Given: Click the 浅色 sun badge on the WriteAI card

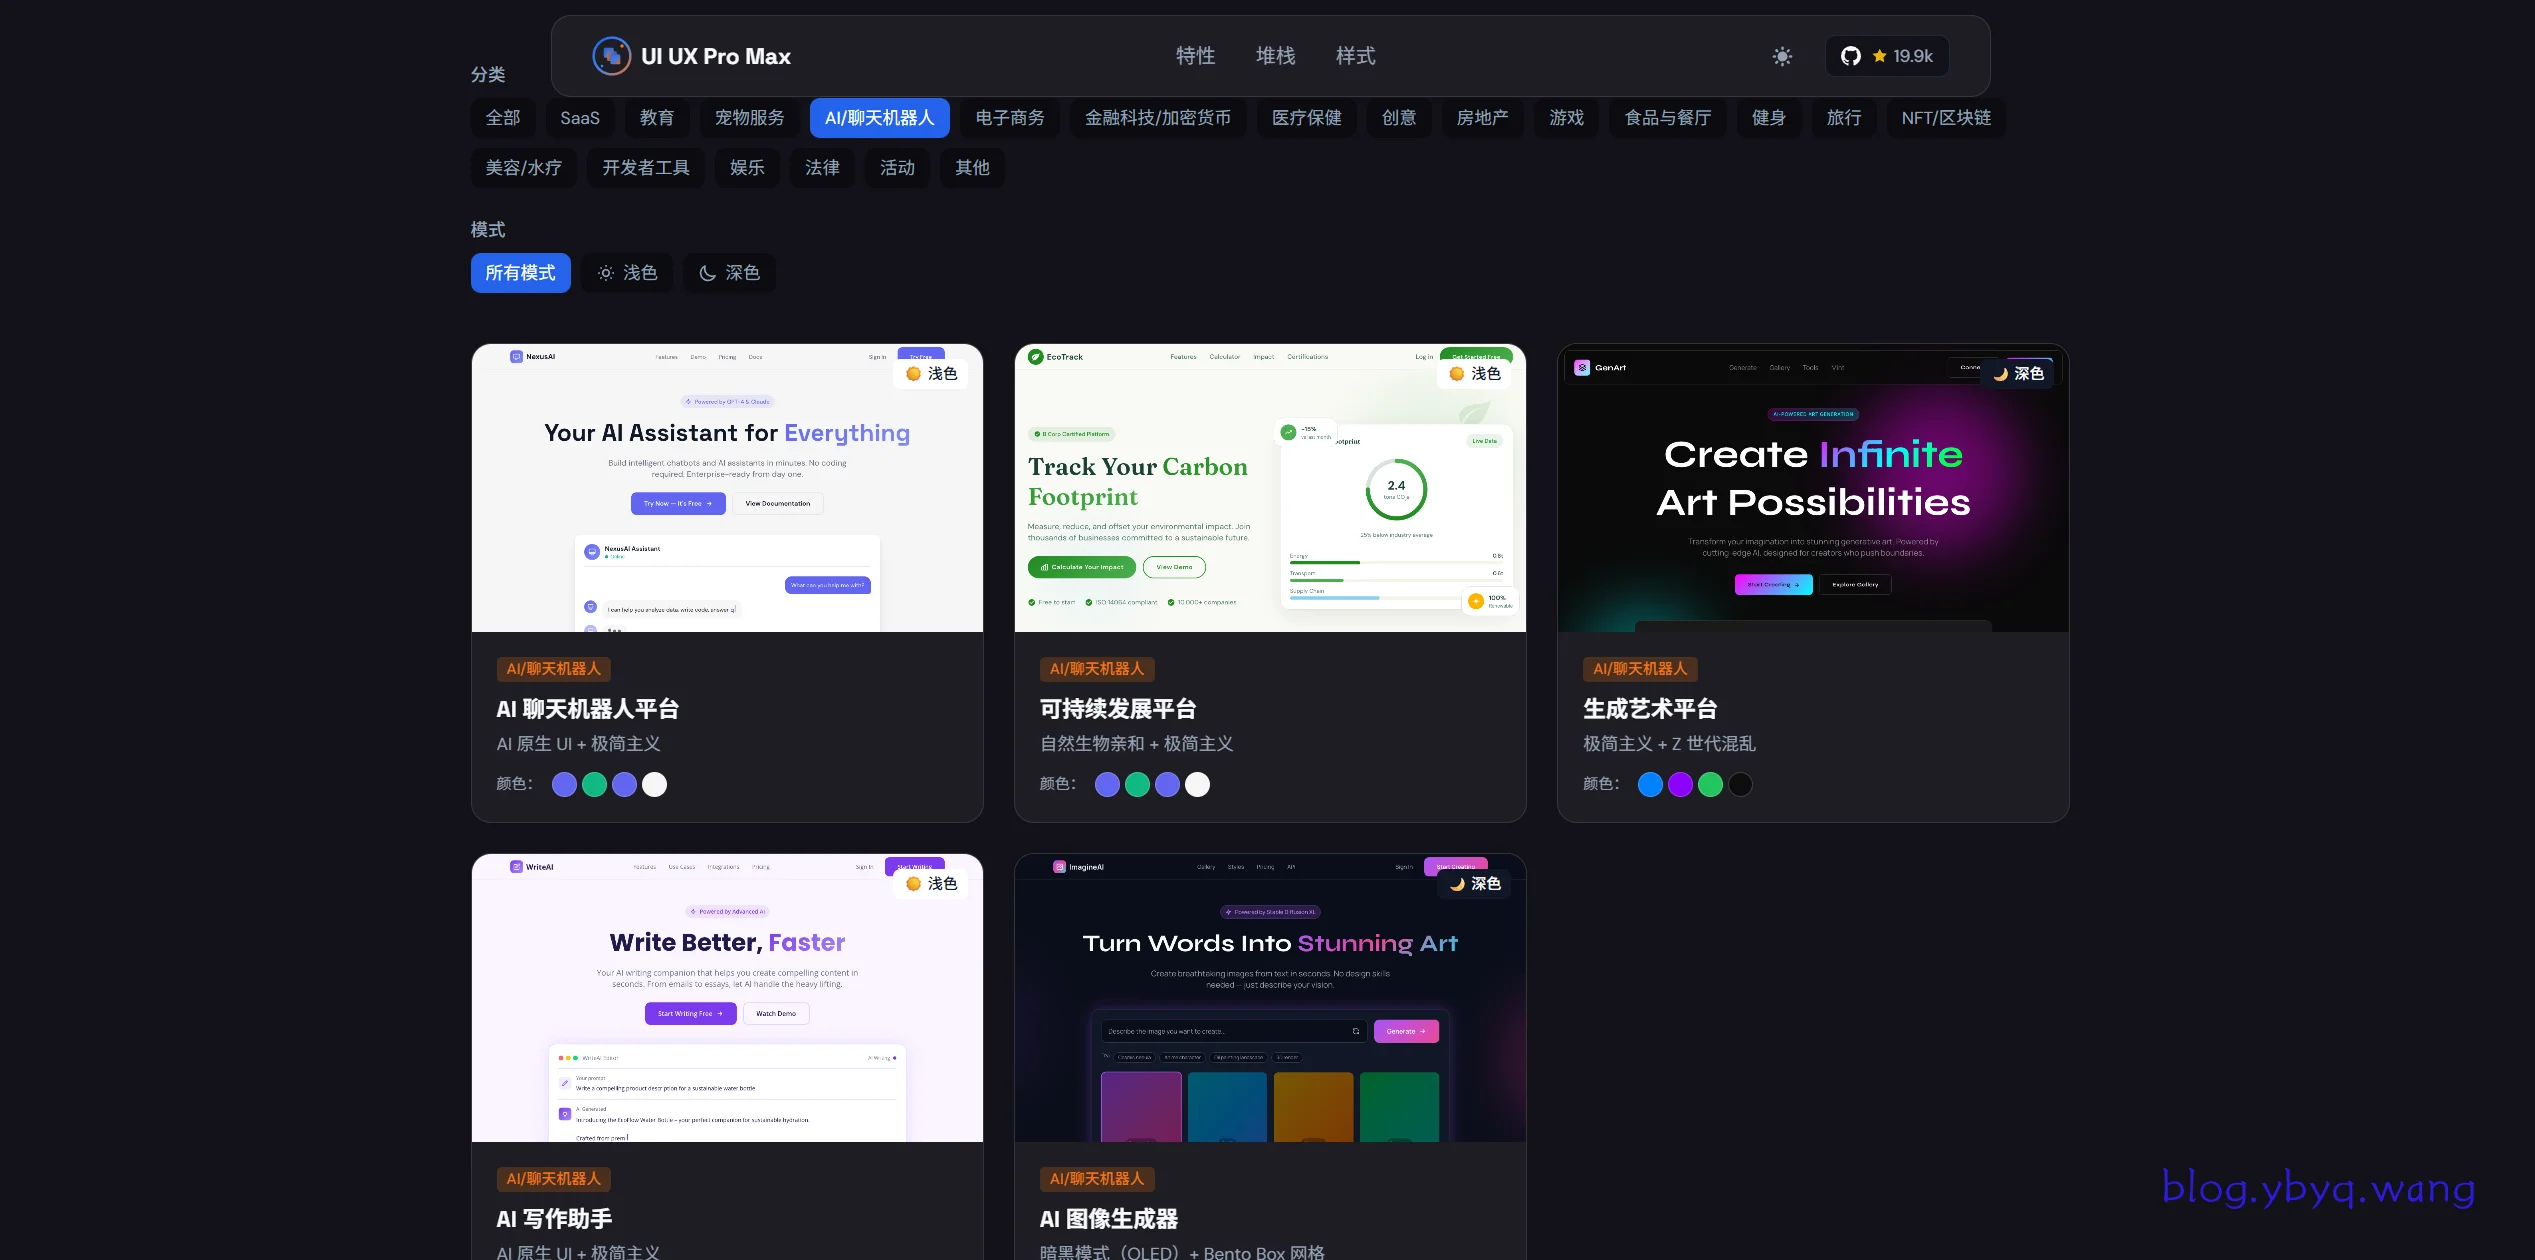Looking at the screenshot, I should [931, 884].
